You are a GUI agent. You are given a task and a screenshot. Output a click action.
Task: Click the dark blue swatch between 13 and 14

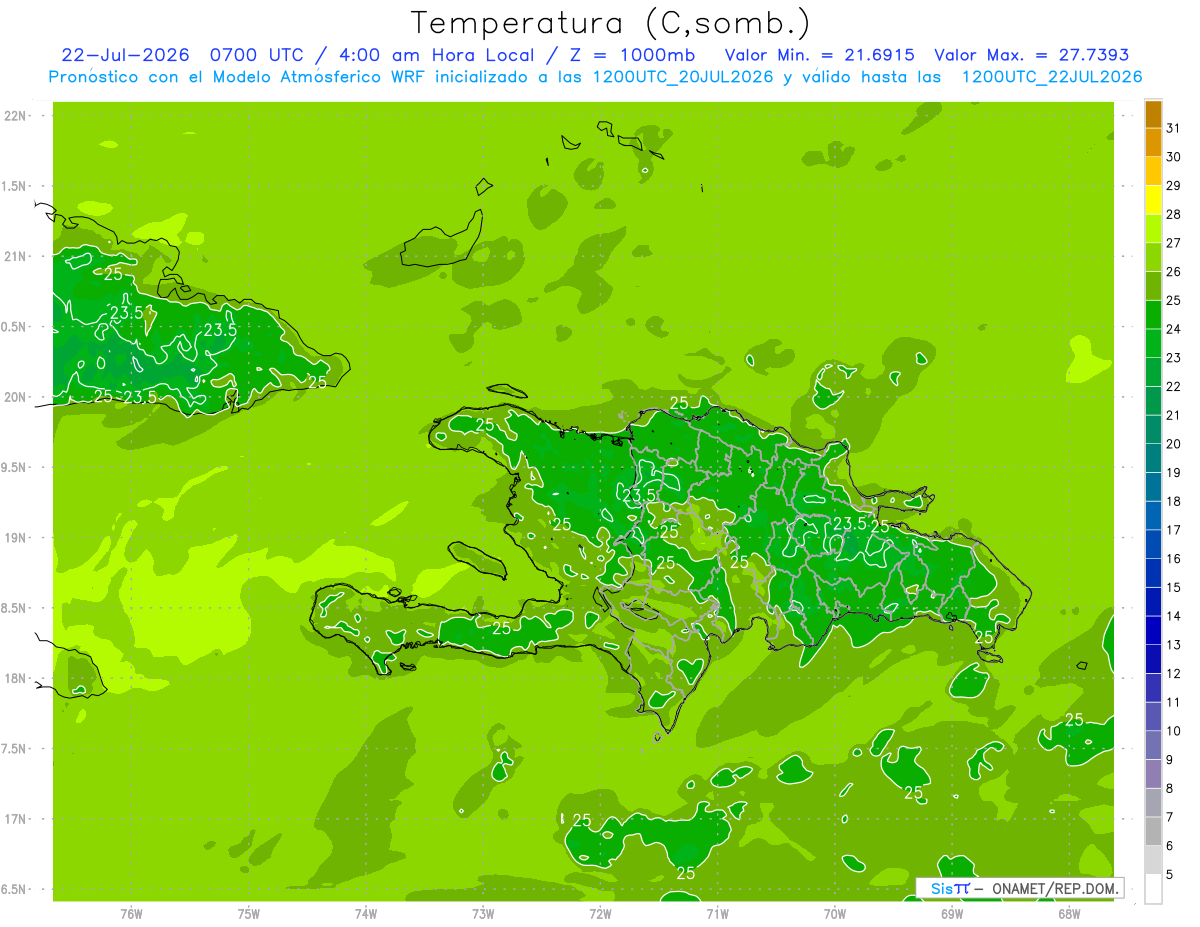coord(1153,631)
